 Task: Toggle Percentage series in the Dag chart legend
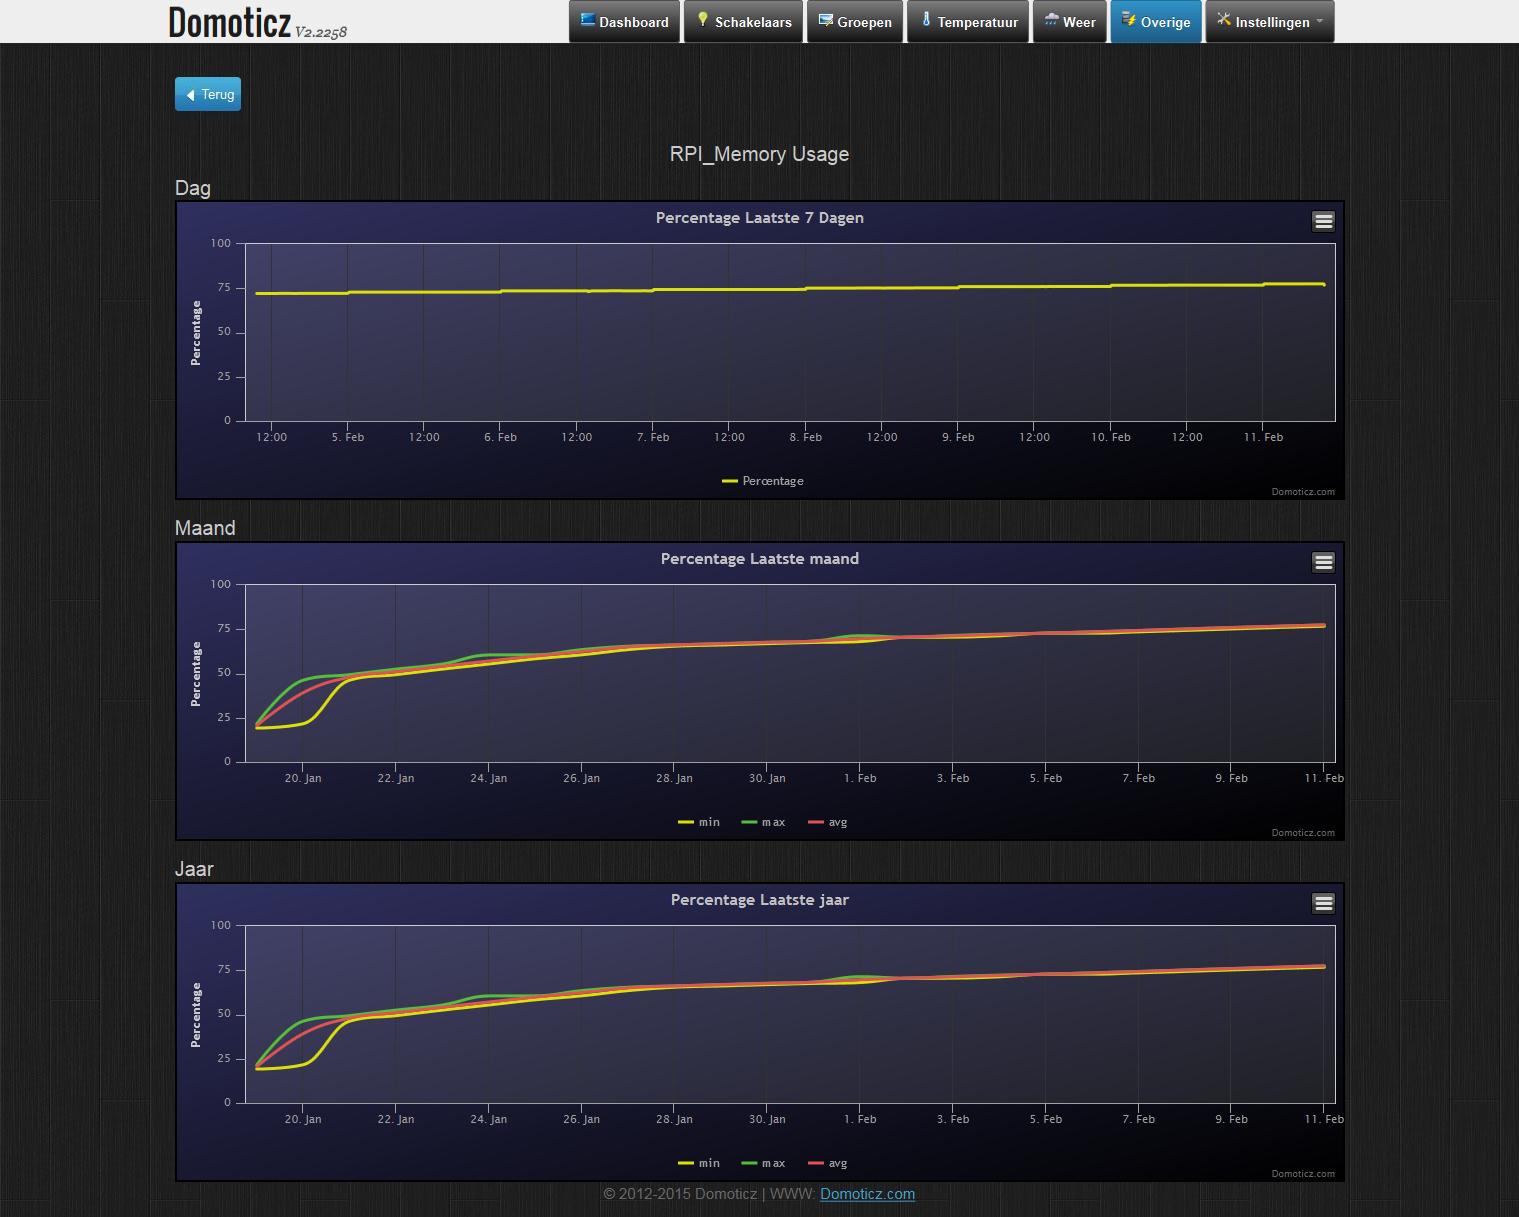[x=763, y=481]
